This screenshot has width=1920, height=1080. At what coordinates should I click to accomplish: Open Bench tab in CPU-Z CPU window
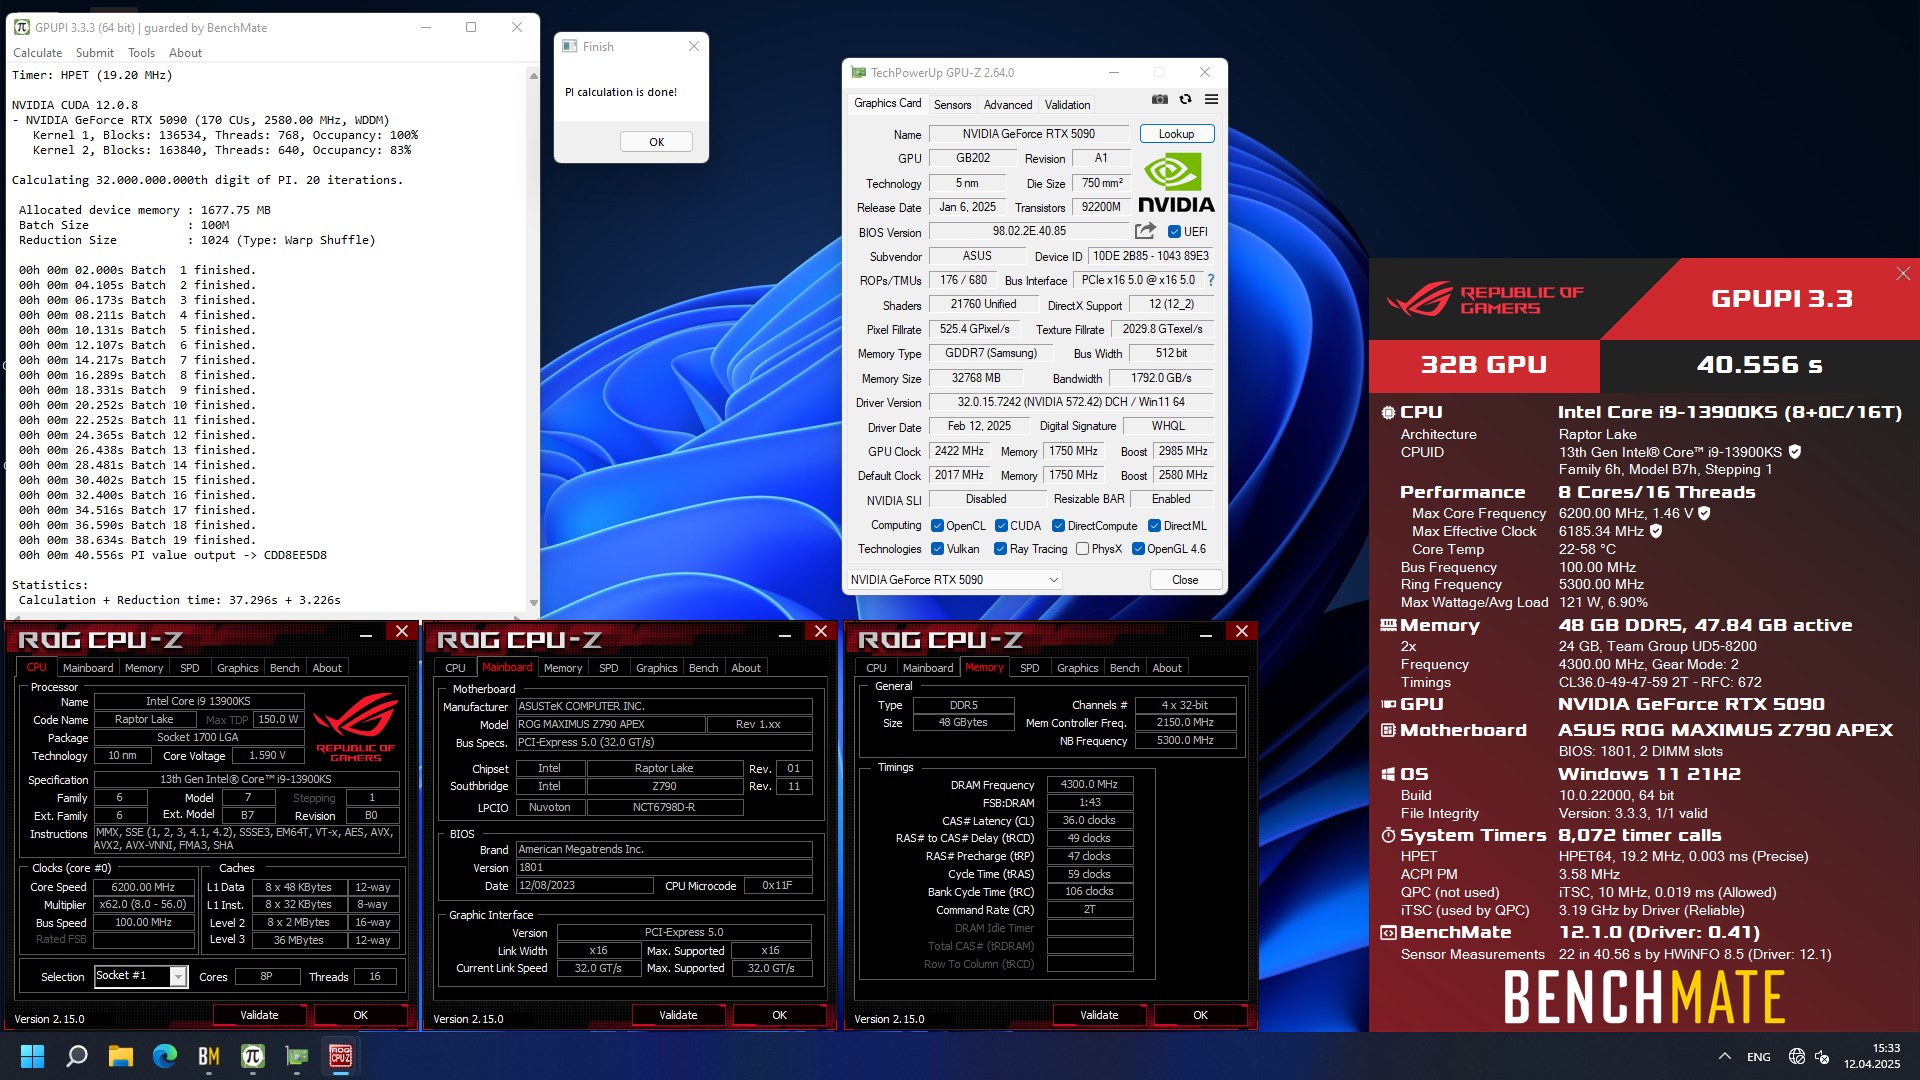pos(284,668)
